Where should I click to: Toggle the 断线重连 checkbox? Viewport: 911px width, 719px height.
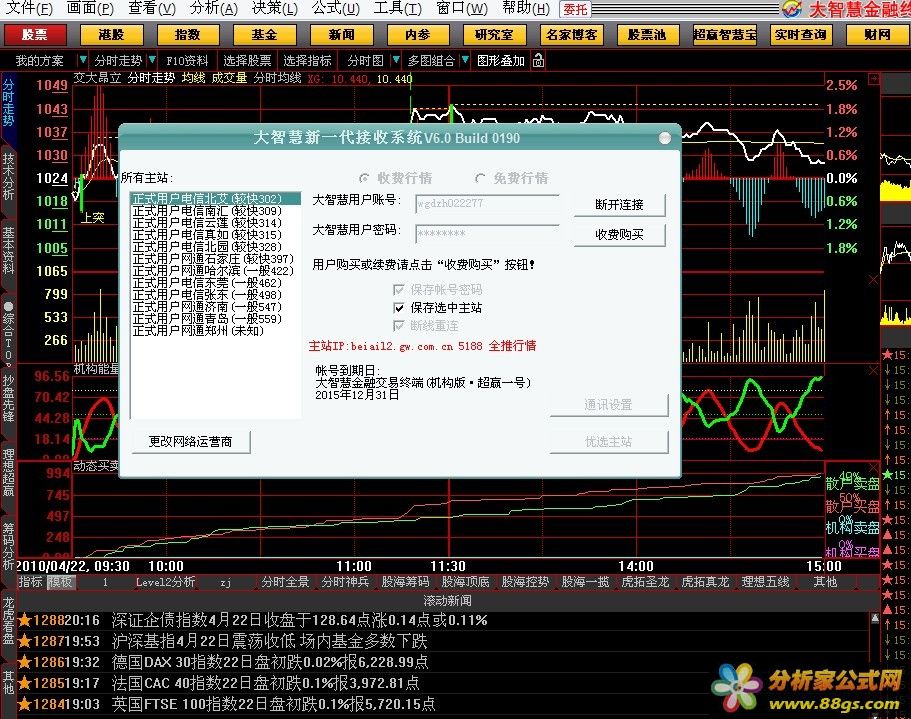399,325
